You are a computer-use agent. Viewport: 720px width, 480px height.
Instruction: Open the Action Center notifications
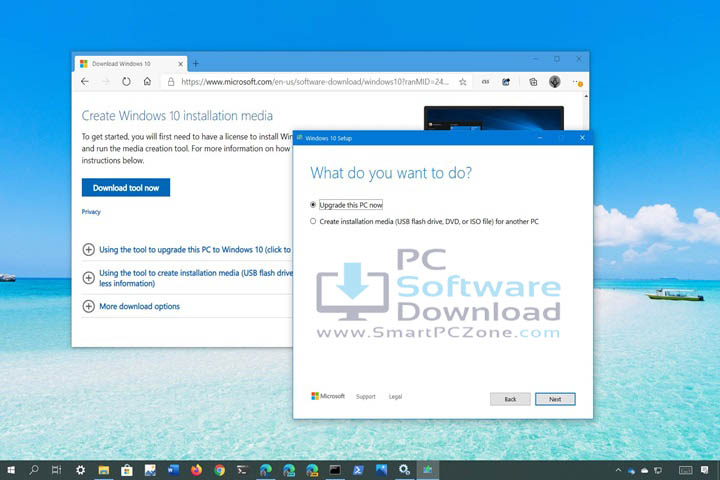coord(705,470)
